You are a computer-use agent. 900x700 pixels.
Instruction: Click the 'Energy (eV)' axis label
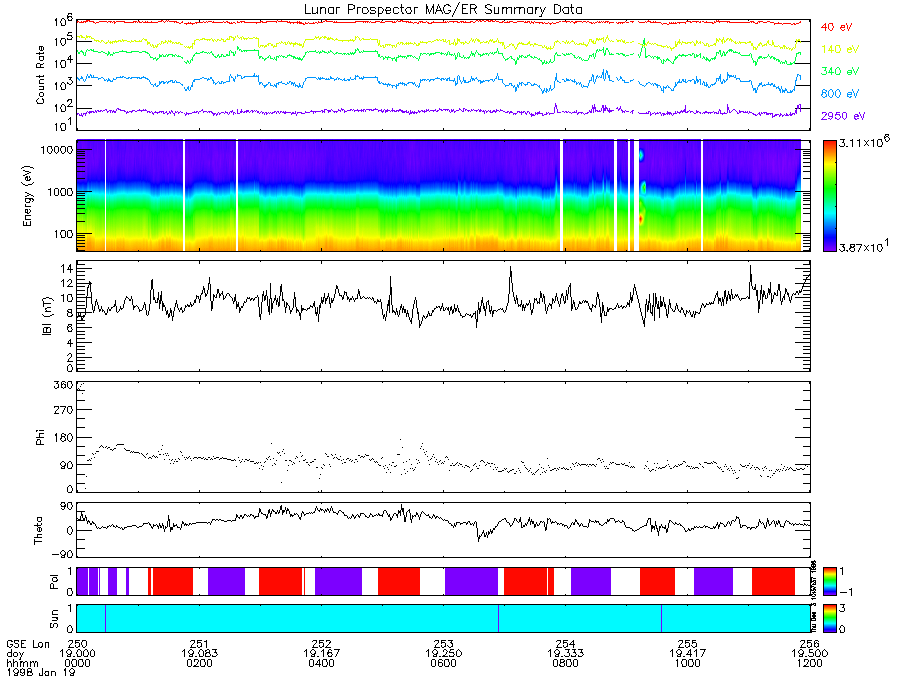[x=28, y=196]
